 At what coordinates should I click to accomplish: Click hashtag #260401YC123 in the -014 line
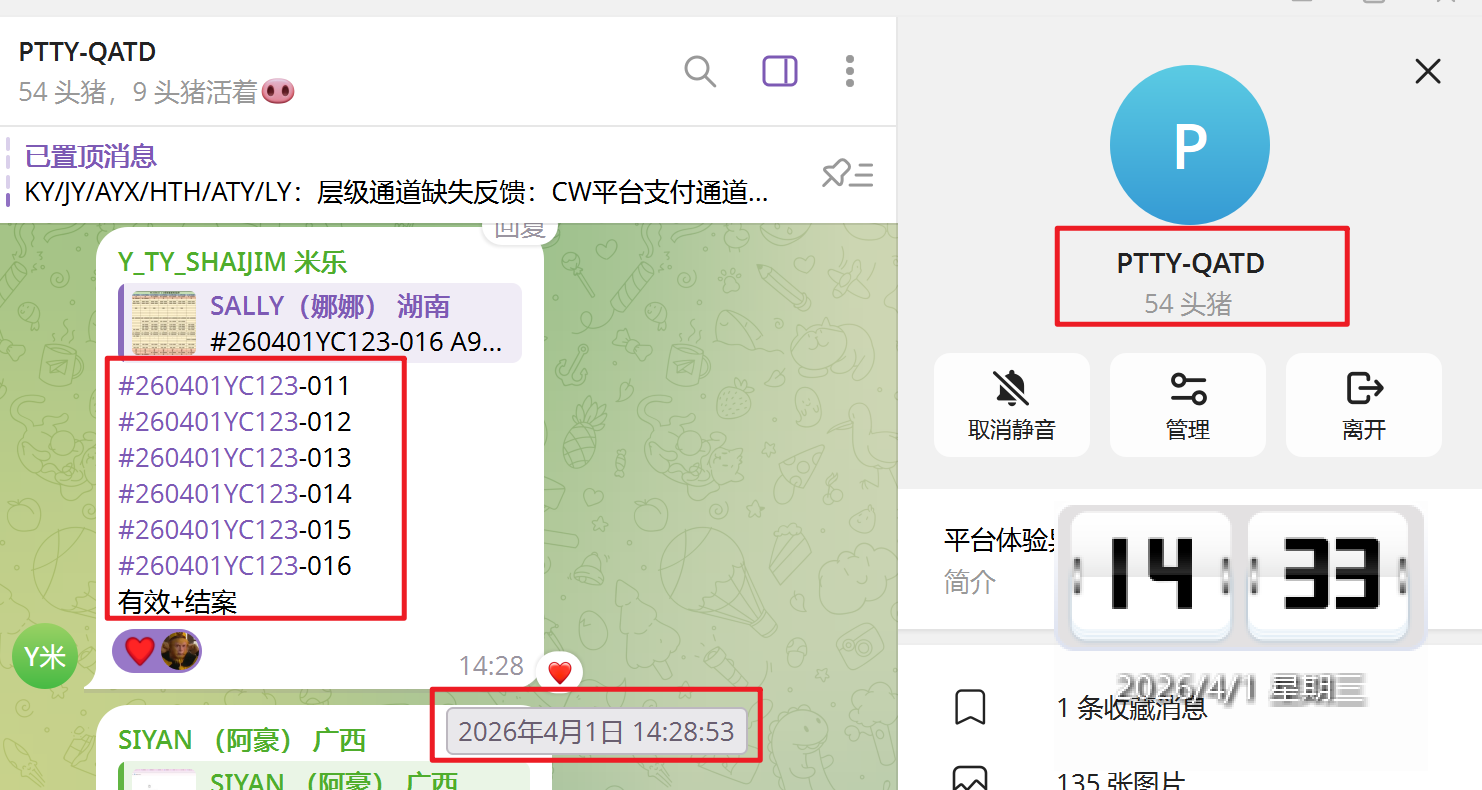point(208,494)
